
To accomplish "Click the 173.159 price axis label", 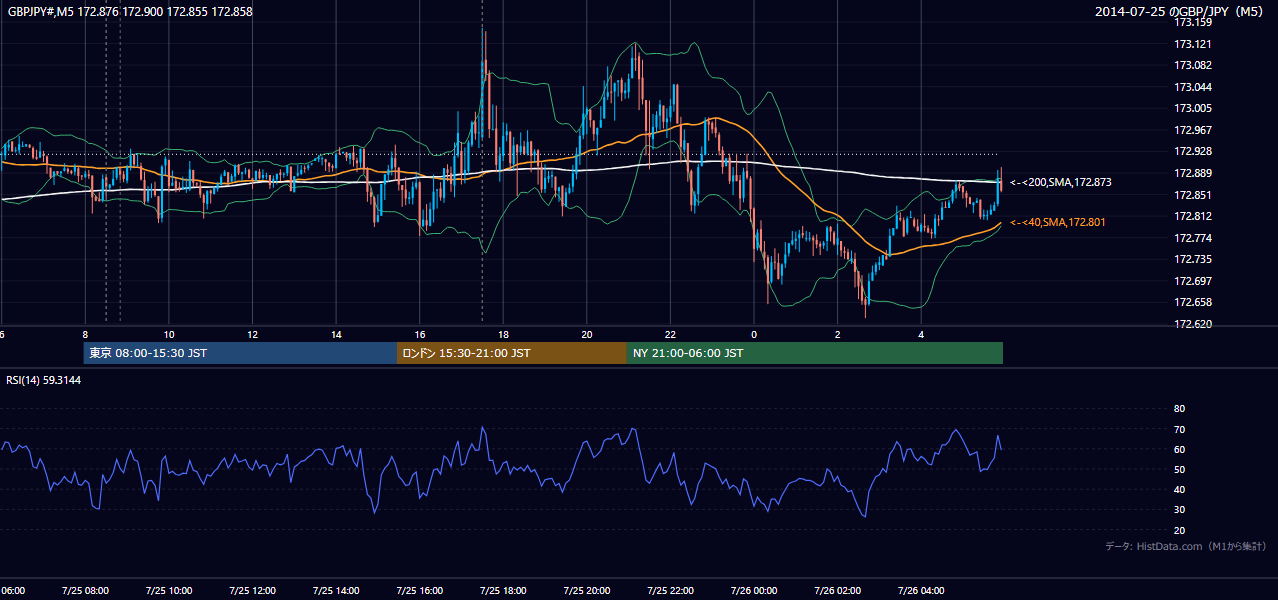I will pyautogui.click(x=1192, y=22).
